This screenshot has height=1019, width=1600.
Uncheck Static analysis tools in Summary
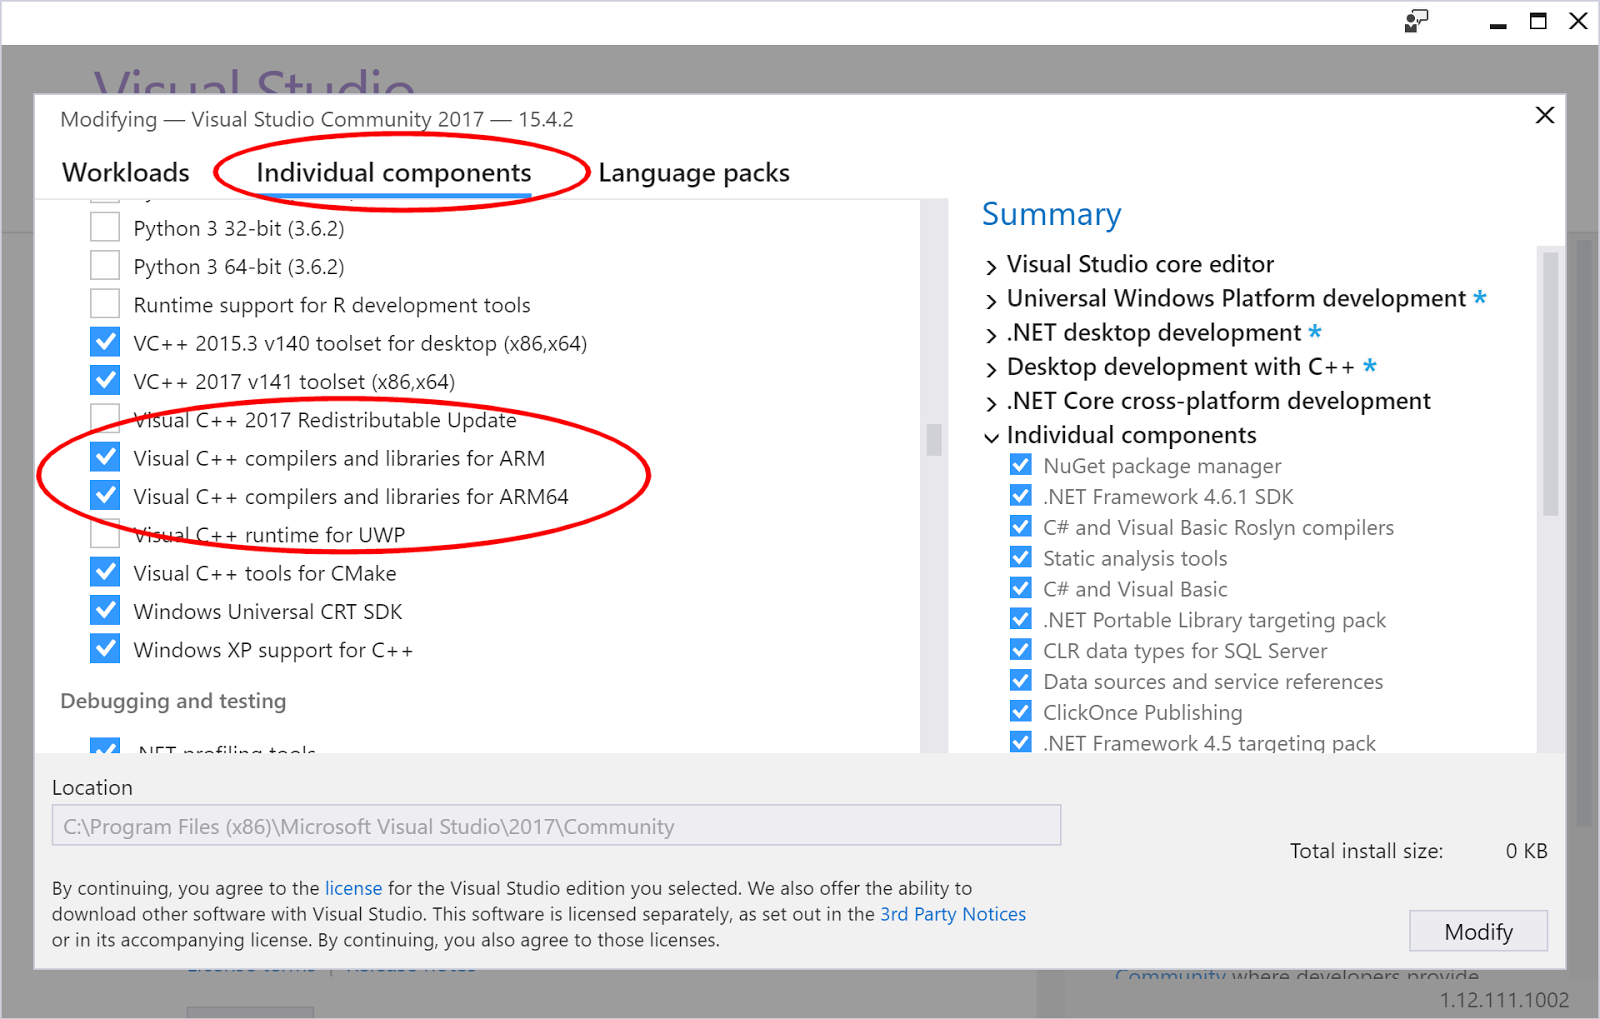tap(1021, 557)
